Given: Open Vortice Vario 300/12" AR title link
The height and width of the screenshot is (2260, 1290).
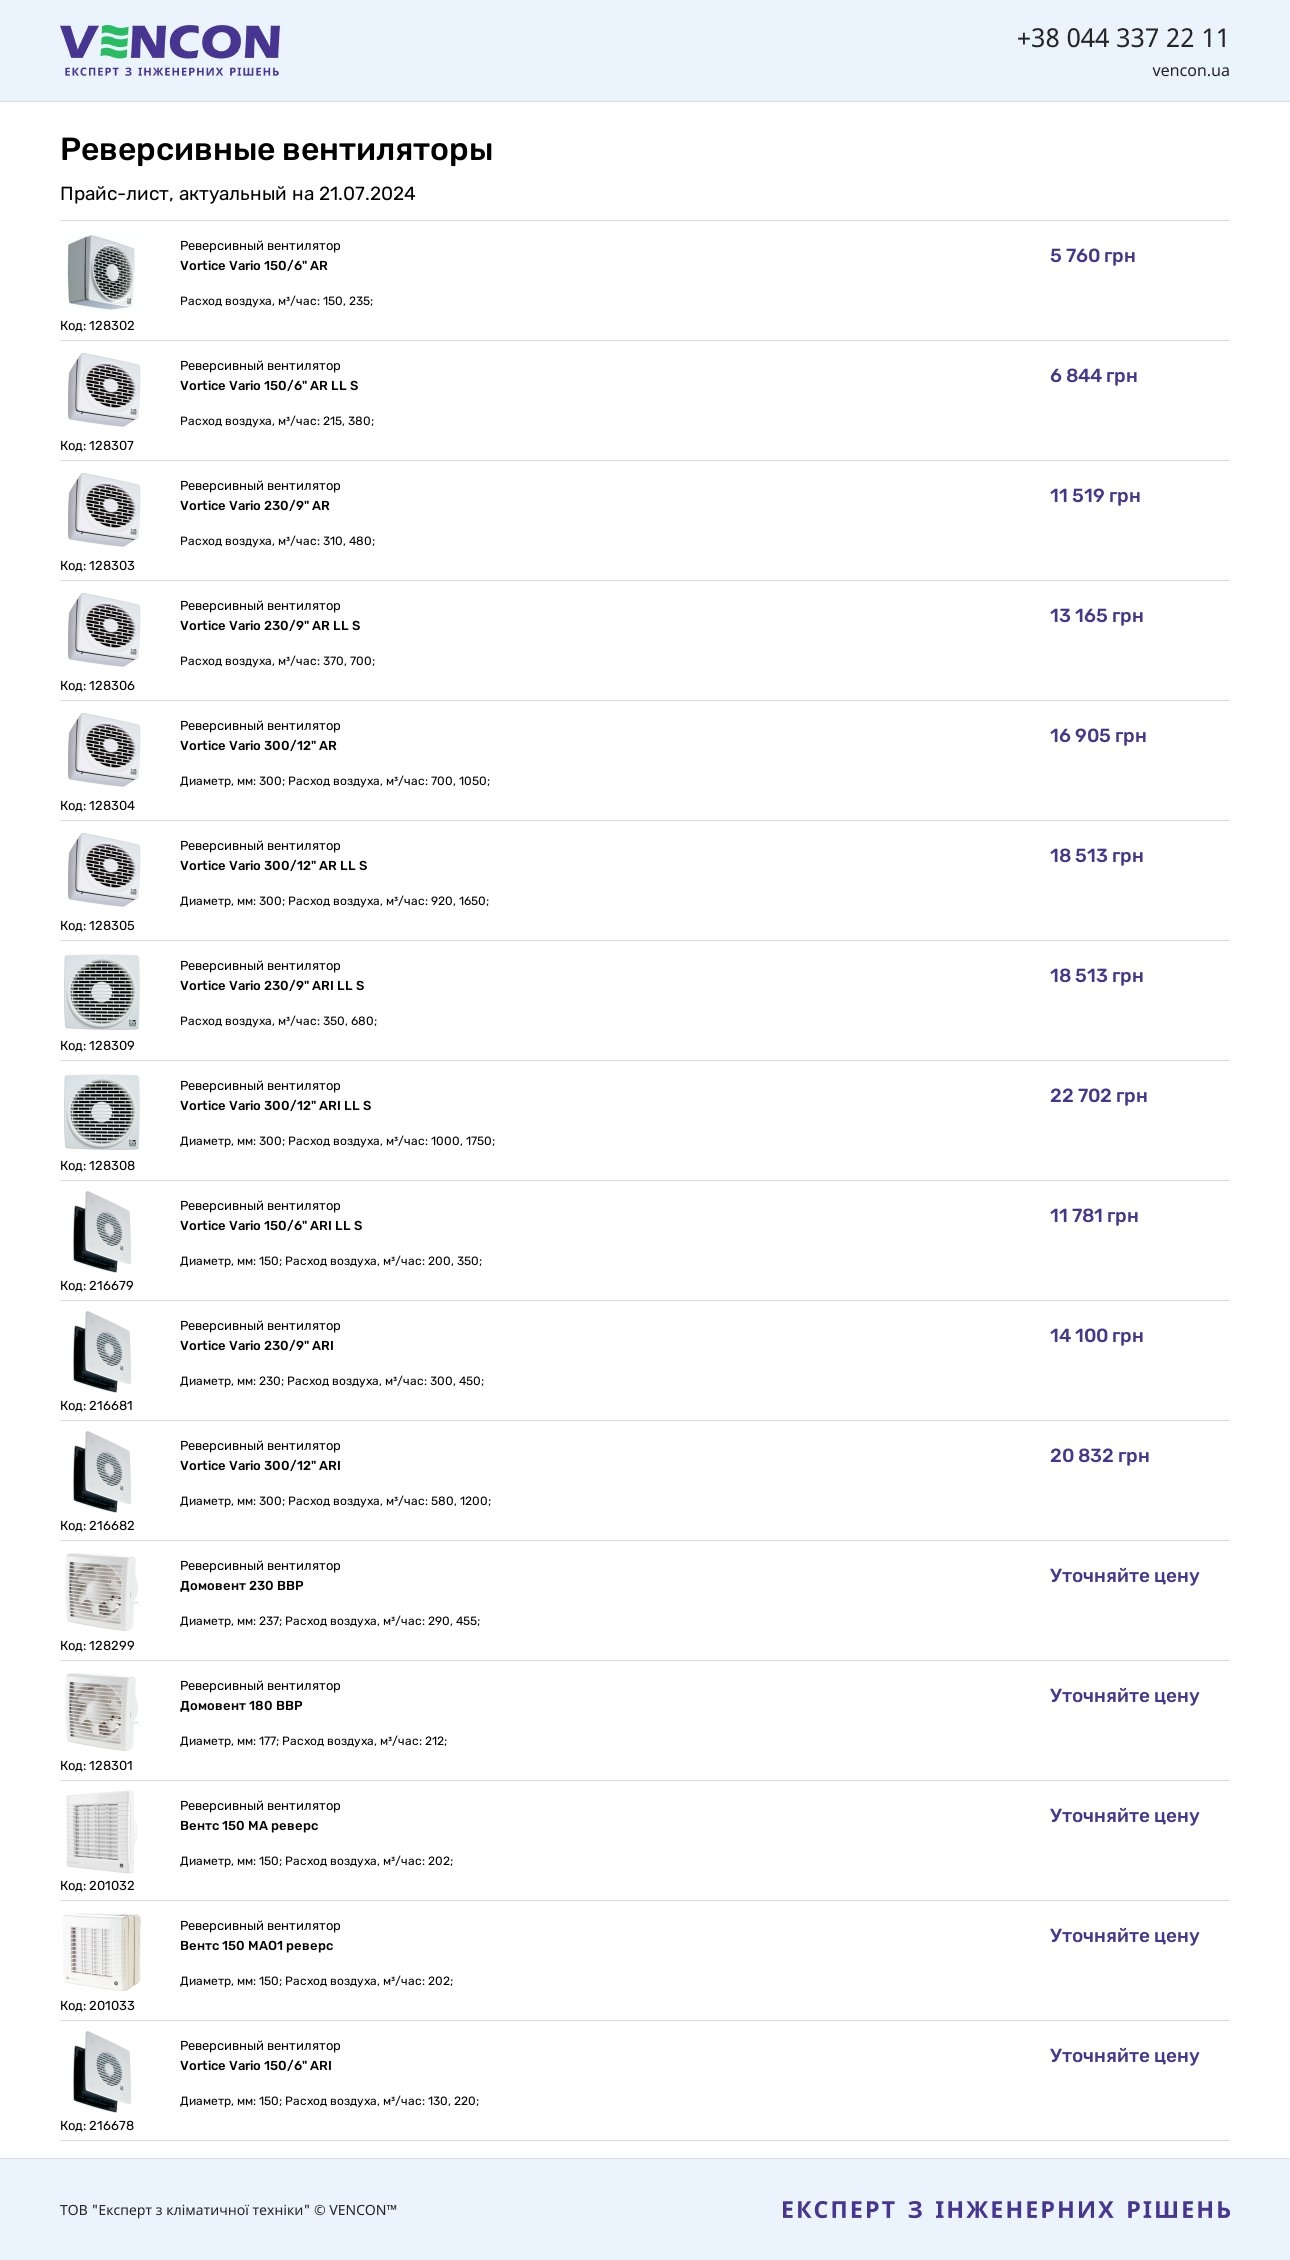Looking at the screenshot, I should 258,746.
